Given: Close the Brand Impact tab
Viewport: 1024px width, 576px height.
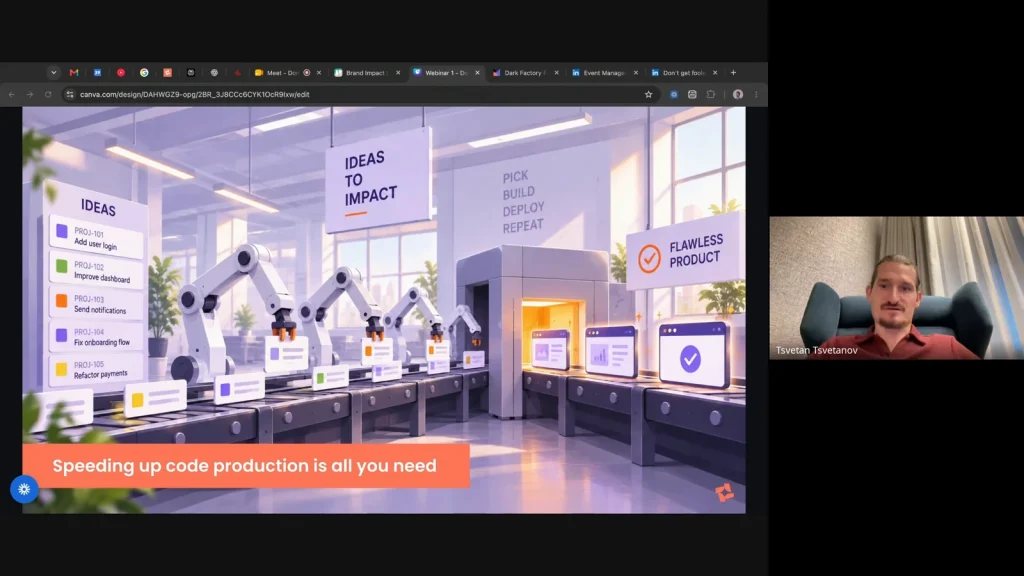Looking at the screenshot, I should [398, 72].
